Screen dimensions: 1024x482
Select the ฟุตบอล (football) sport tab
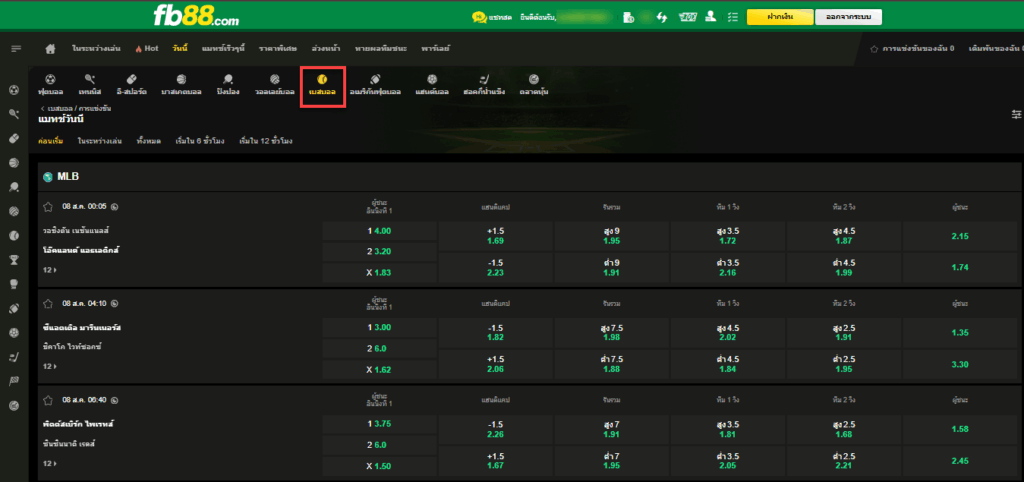click(x=50, y=86)
